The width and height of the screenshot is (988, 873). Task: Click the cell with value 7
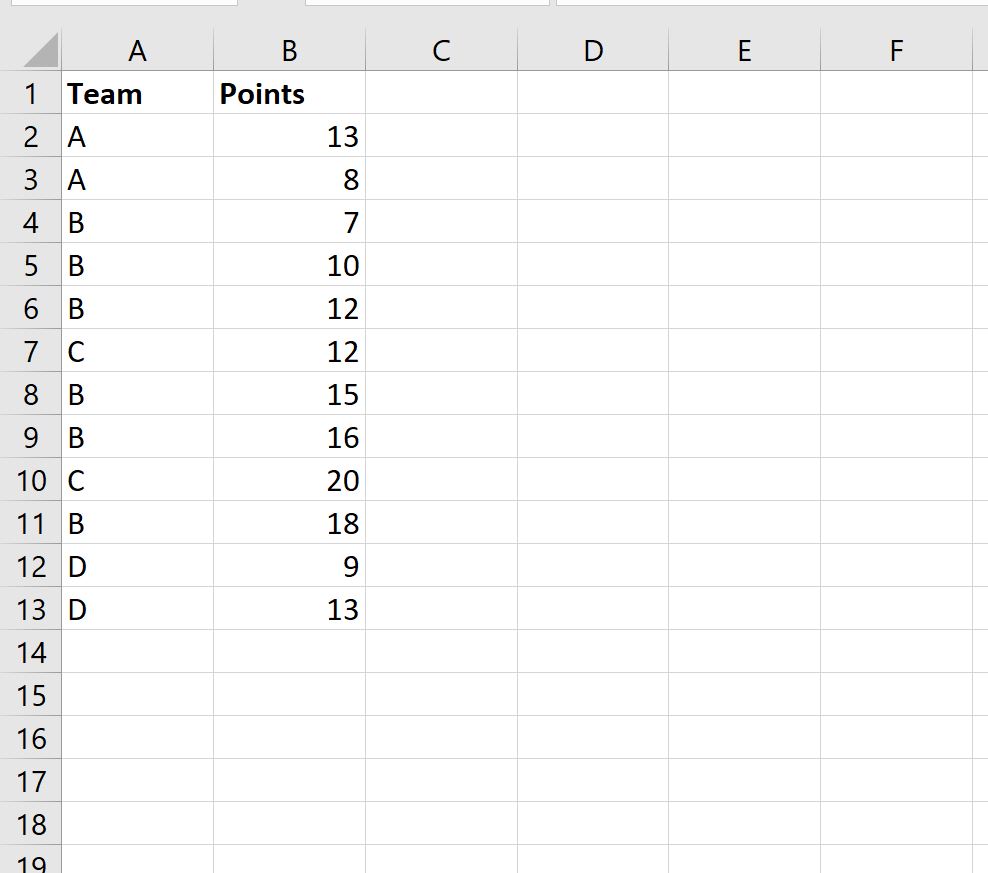(x=288, y=222)
